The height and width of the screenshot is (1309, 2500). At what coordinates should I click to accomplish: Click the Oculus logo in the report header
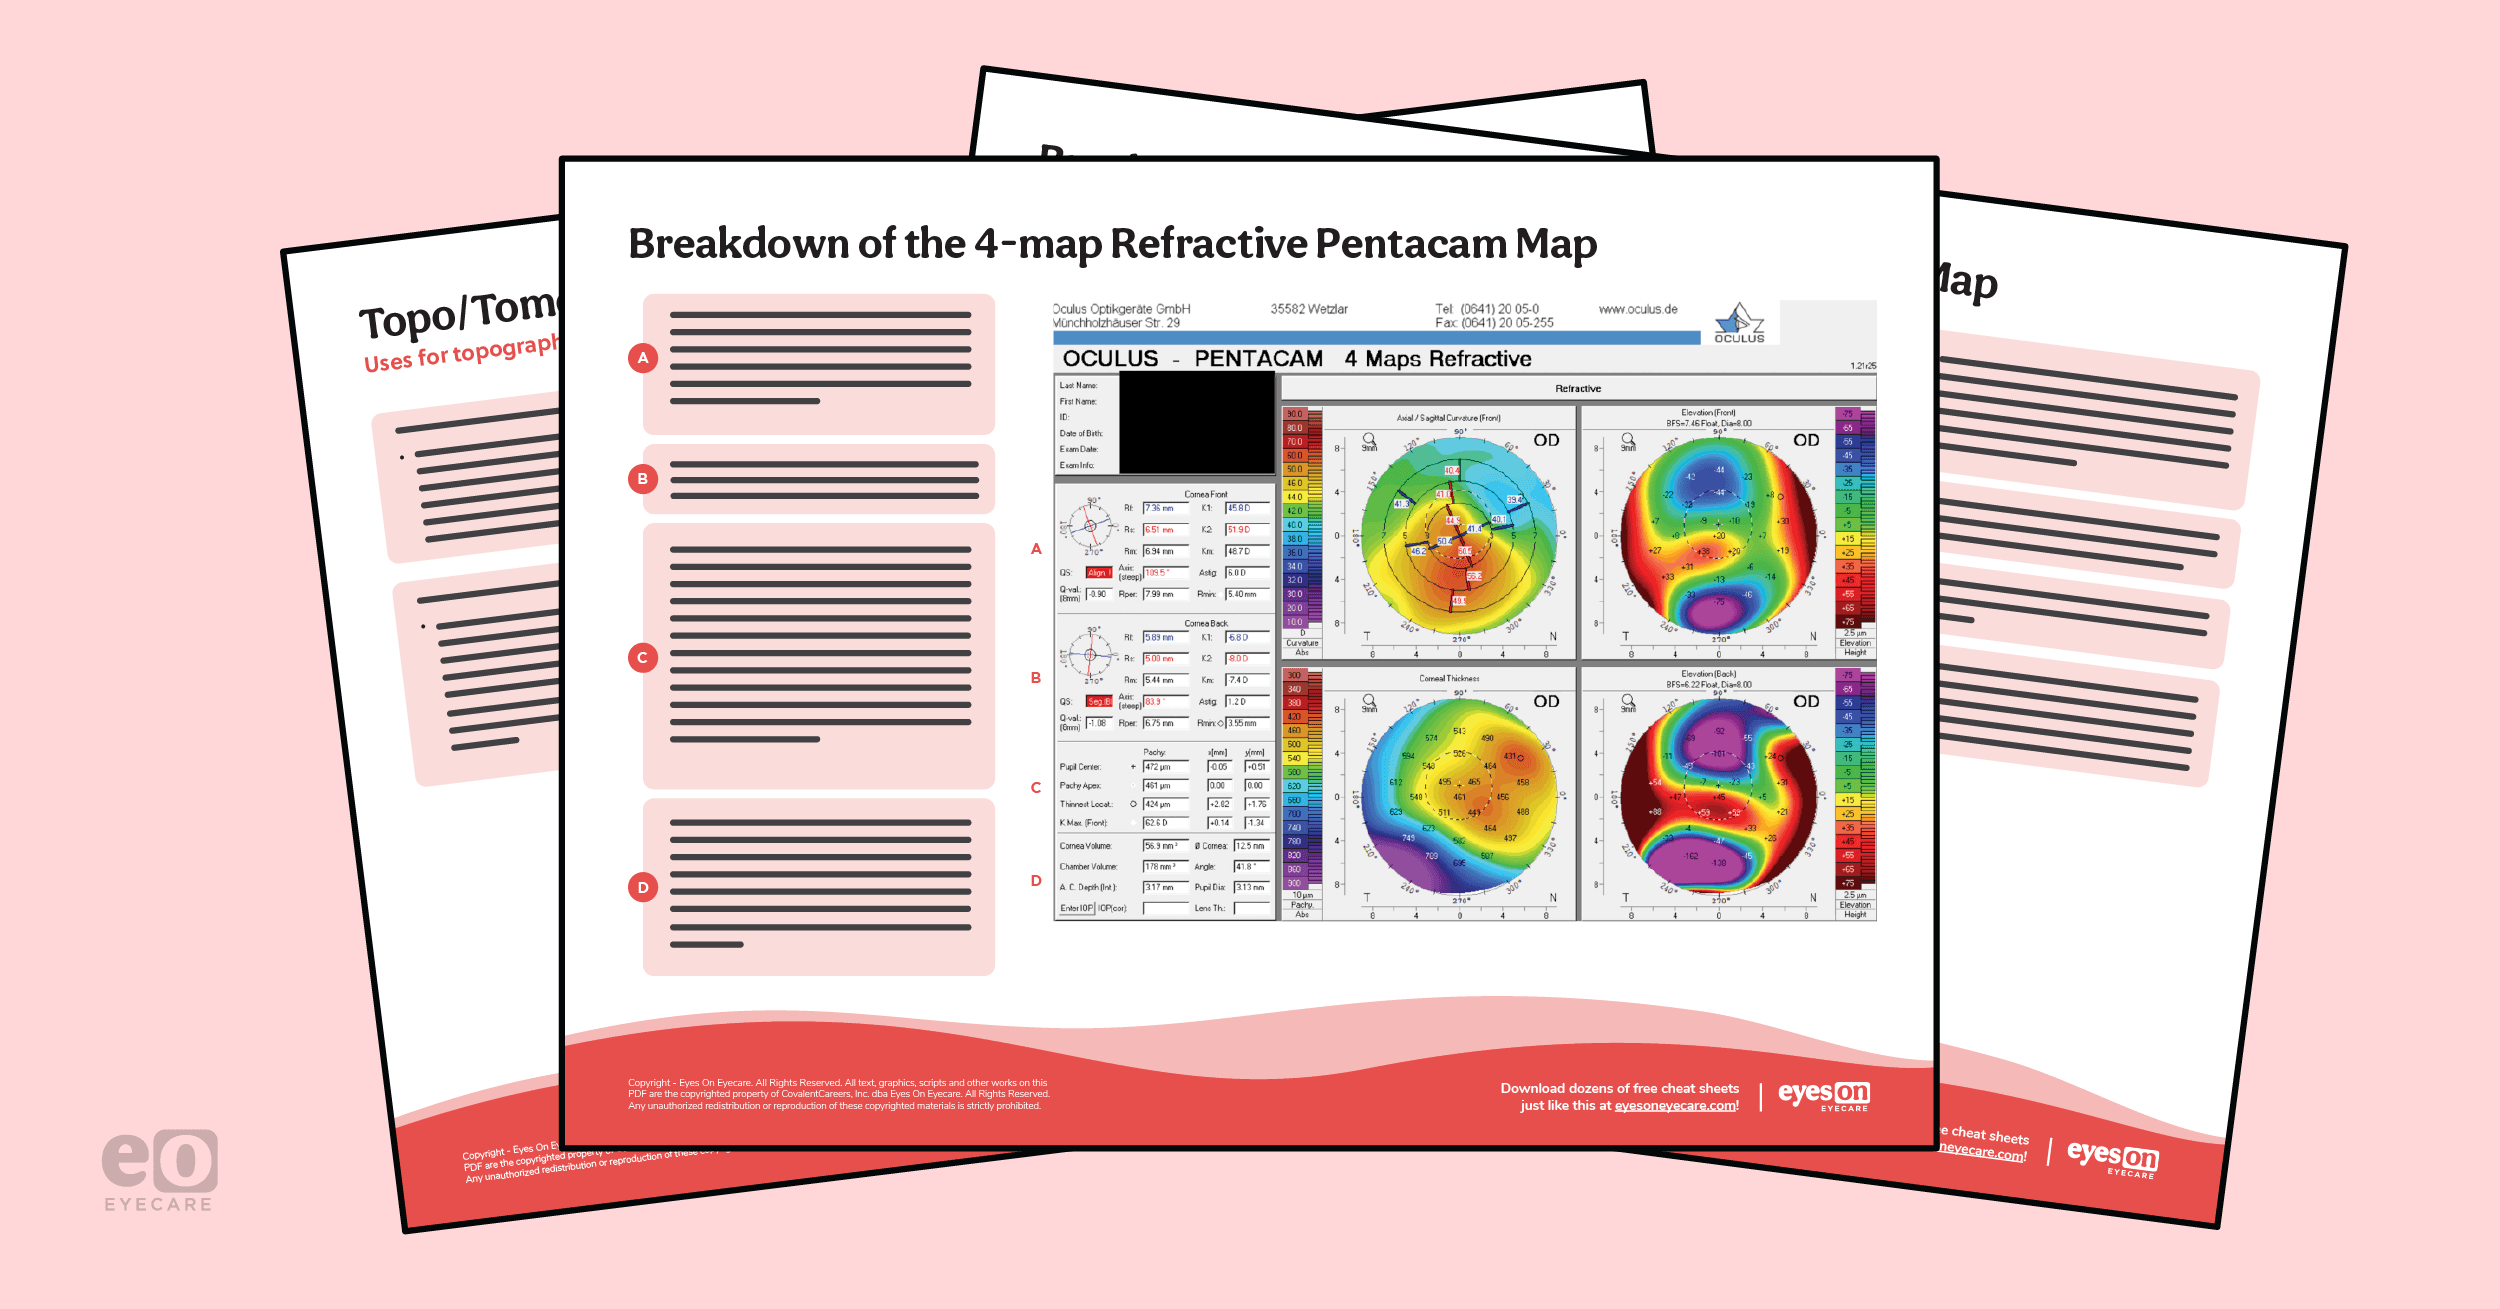click(1740, 324)
